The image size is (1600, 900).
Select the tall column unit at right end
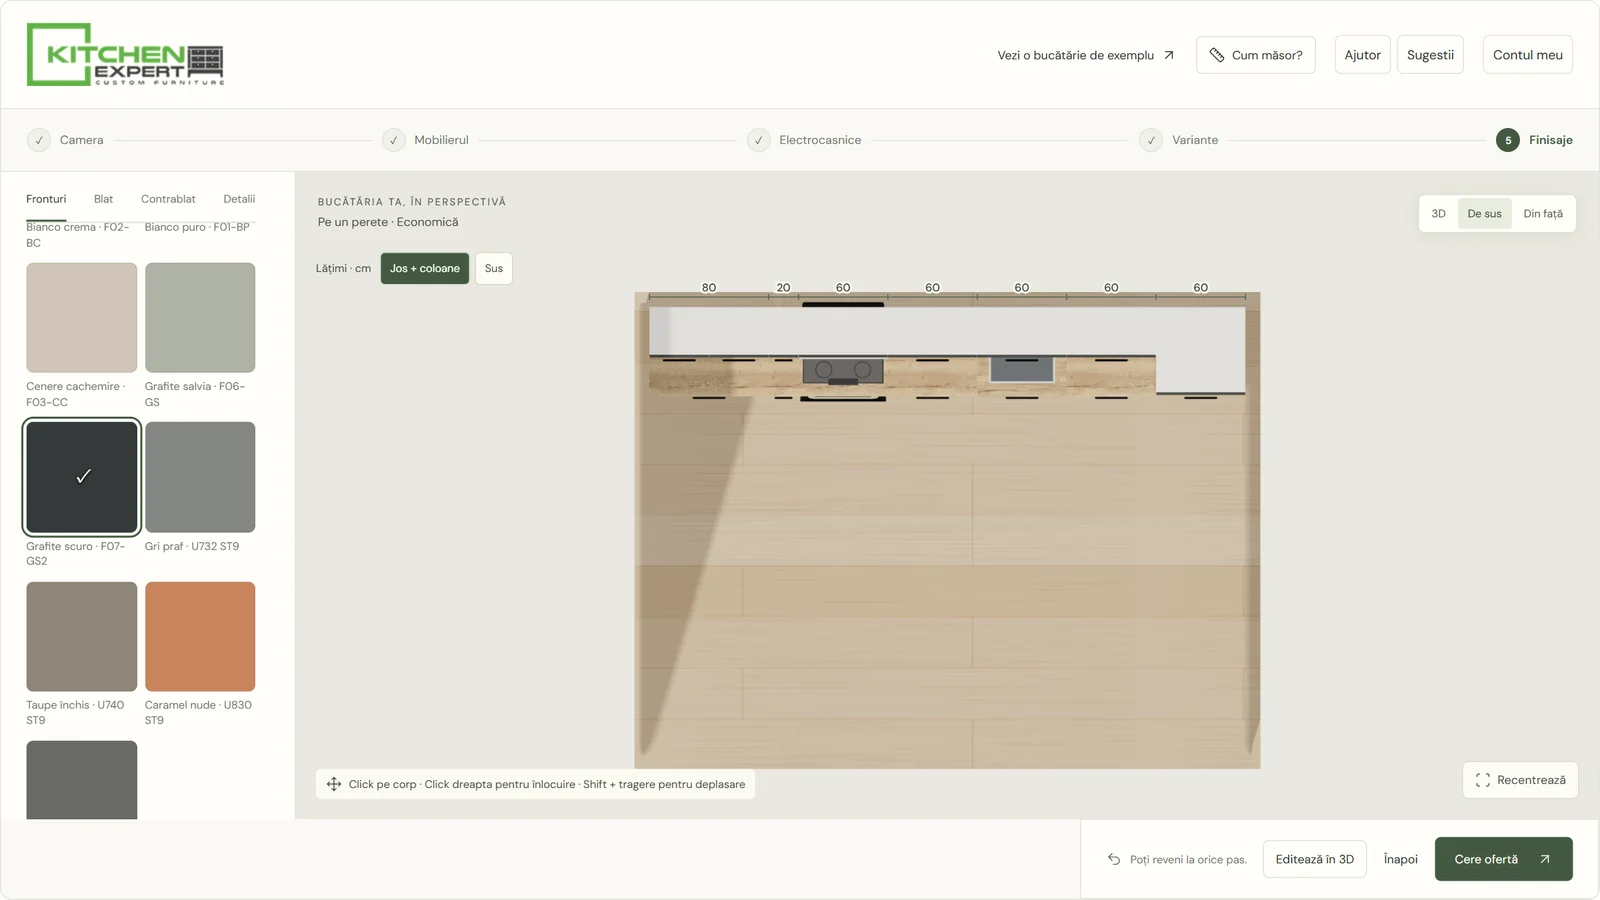(1201, 350)
